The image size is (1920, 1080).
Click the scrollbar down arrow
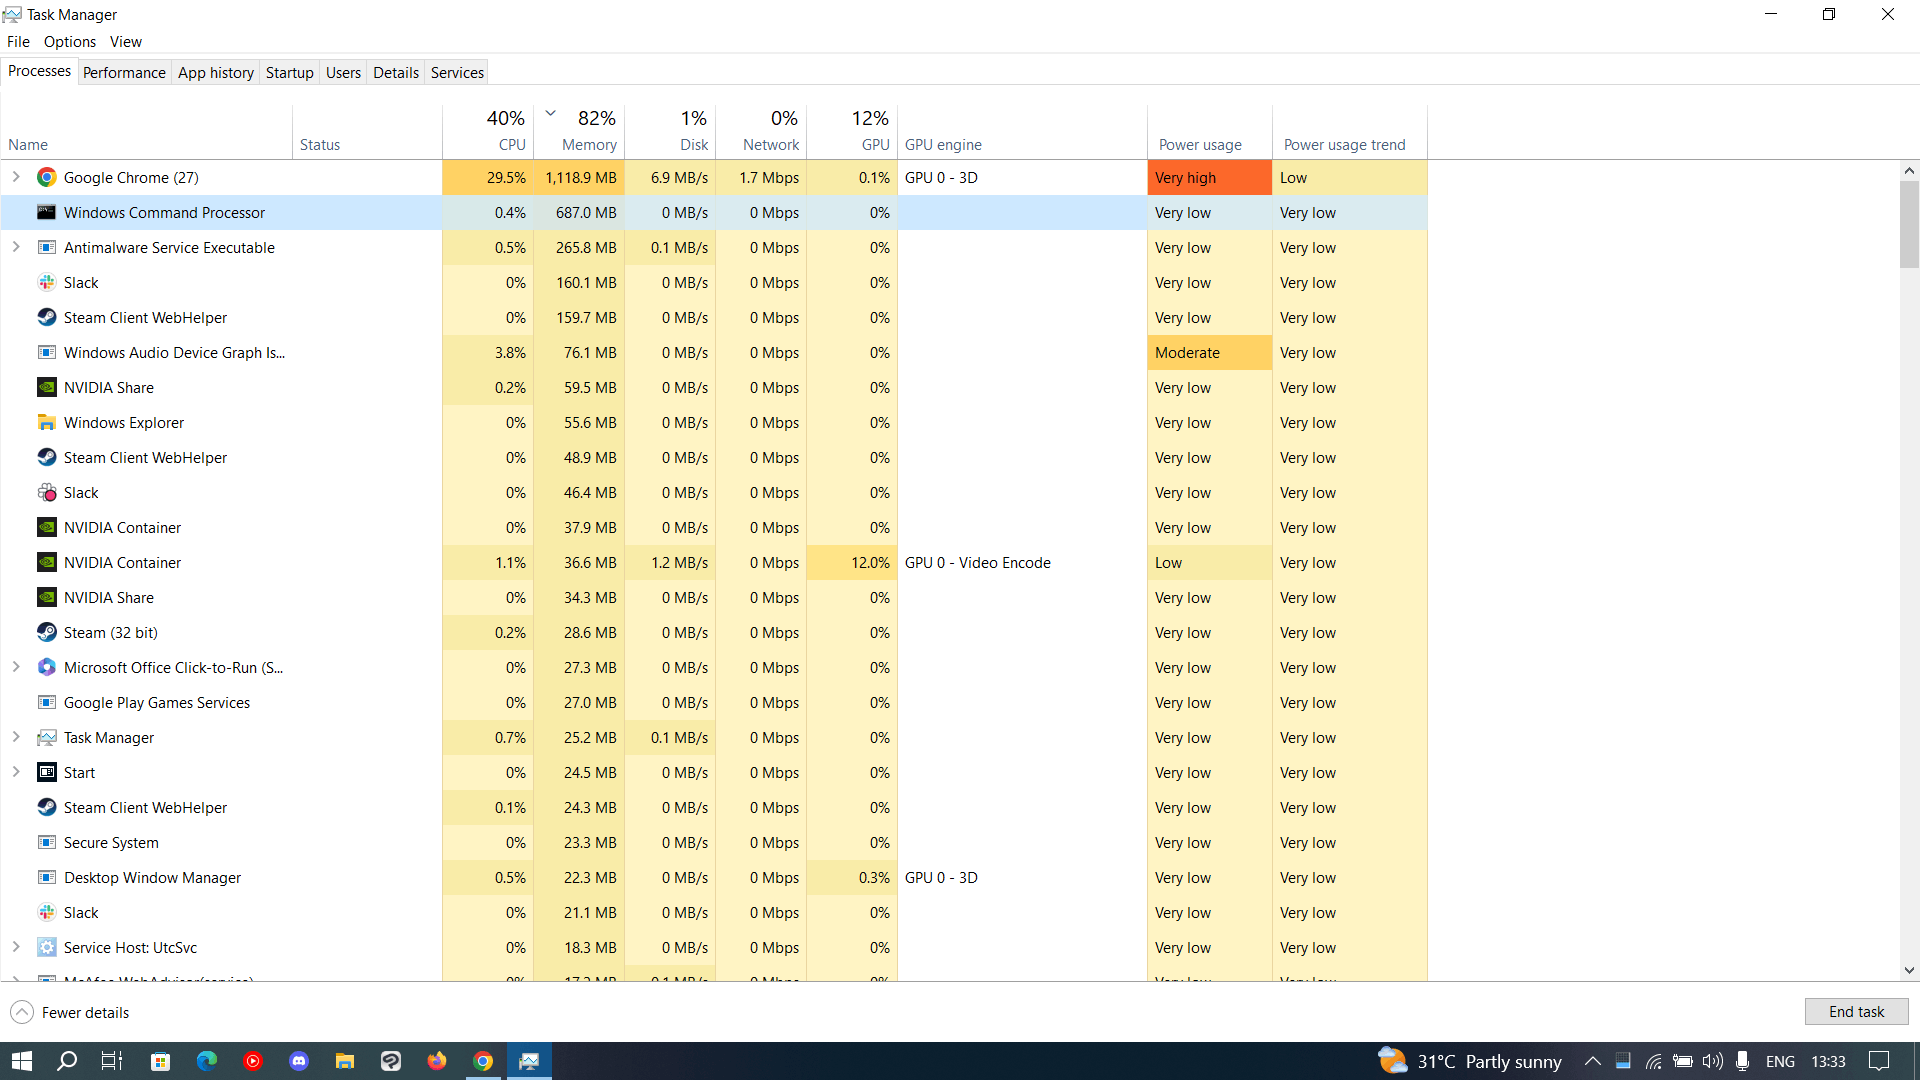[x=1909, y=970]
